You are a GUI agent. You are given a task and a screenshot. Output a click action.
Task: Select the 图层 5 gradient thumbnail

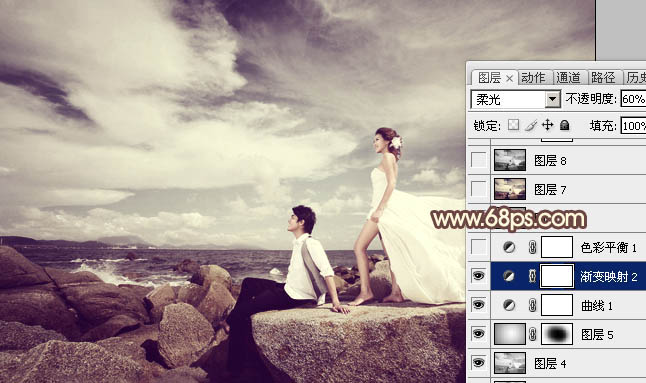coord(510,334)
